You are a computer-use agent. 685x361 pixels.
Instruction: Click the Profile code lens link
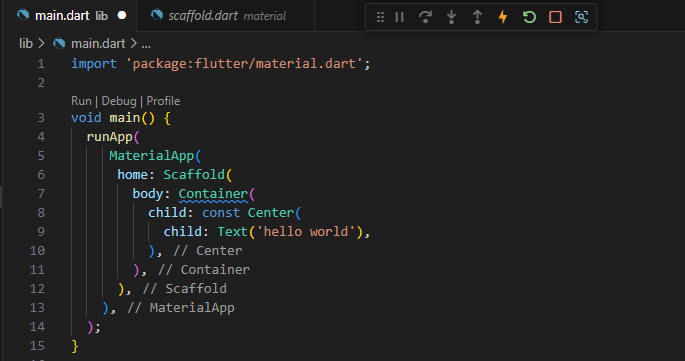coord(163,101)
